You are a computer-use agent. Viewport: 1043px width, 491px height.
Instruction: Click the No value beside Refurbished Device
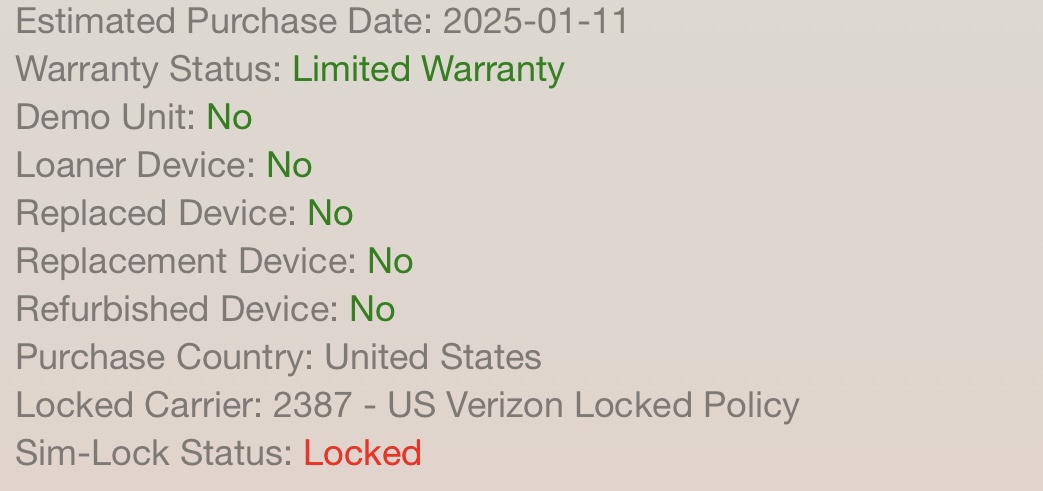[x=372, y=309]
